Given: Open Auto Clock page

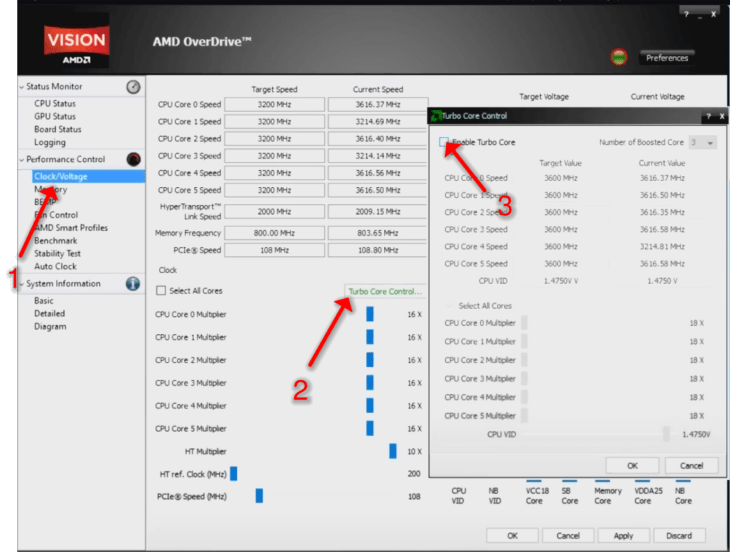Looking at the screenshot, I should [x=55, y=266].
